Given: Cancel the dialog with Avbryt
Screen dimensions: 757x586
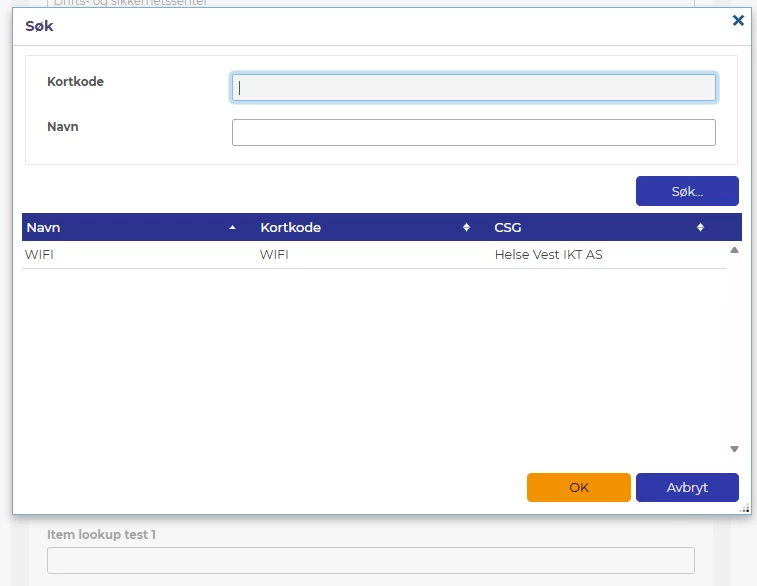Looking at the screenshot, I should point(687,488).
